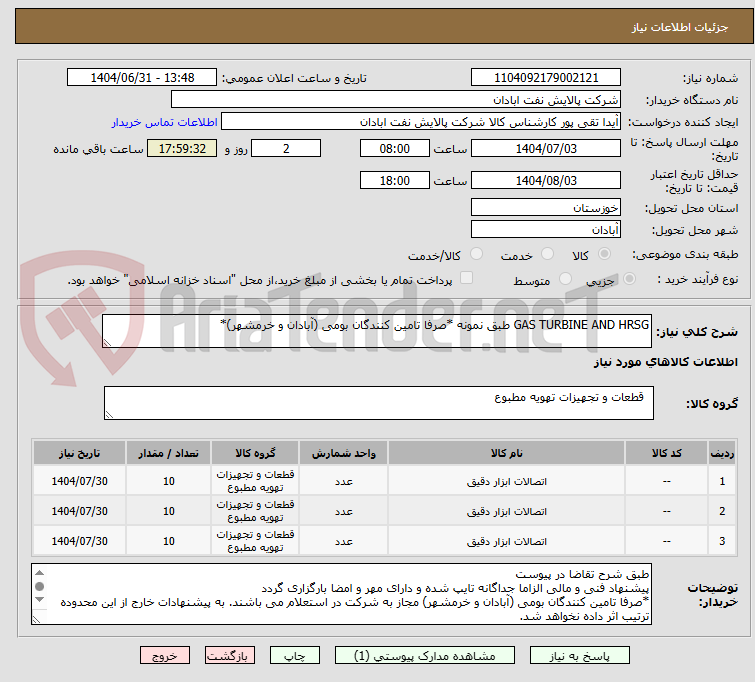Select 'جزیی' purchase process type

628,280
